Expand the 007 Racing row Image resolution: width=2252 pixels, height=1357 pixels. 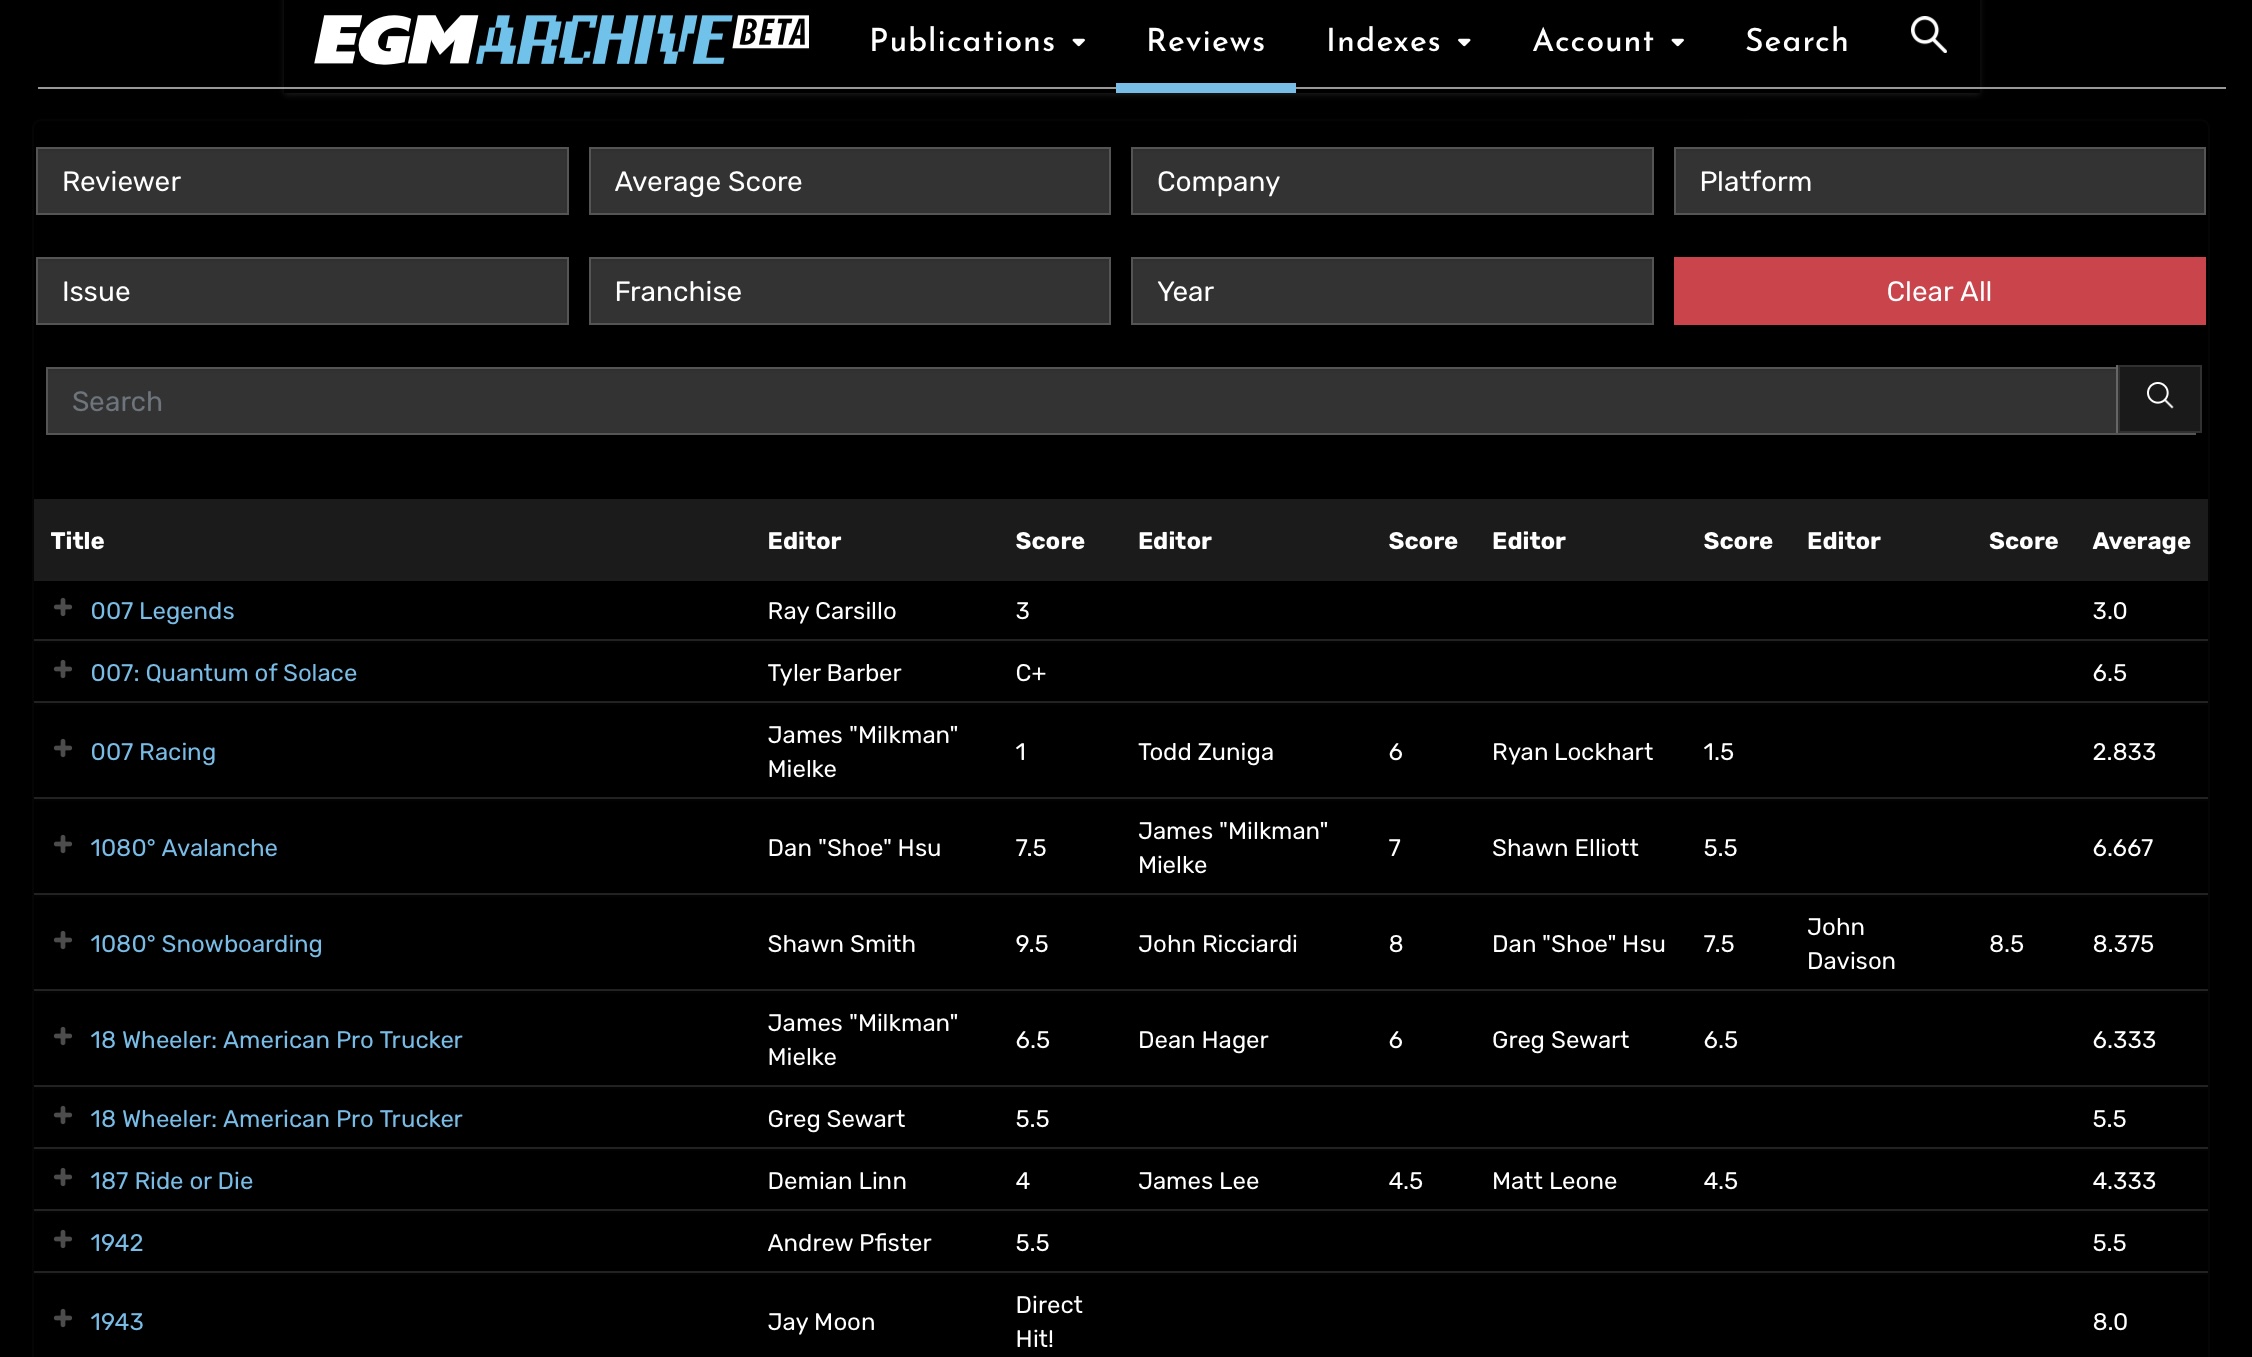(x=63, y=749)
